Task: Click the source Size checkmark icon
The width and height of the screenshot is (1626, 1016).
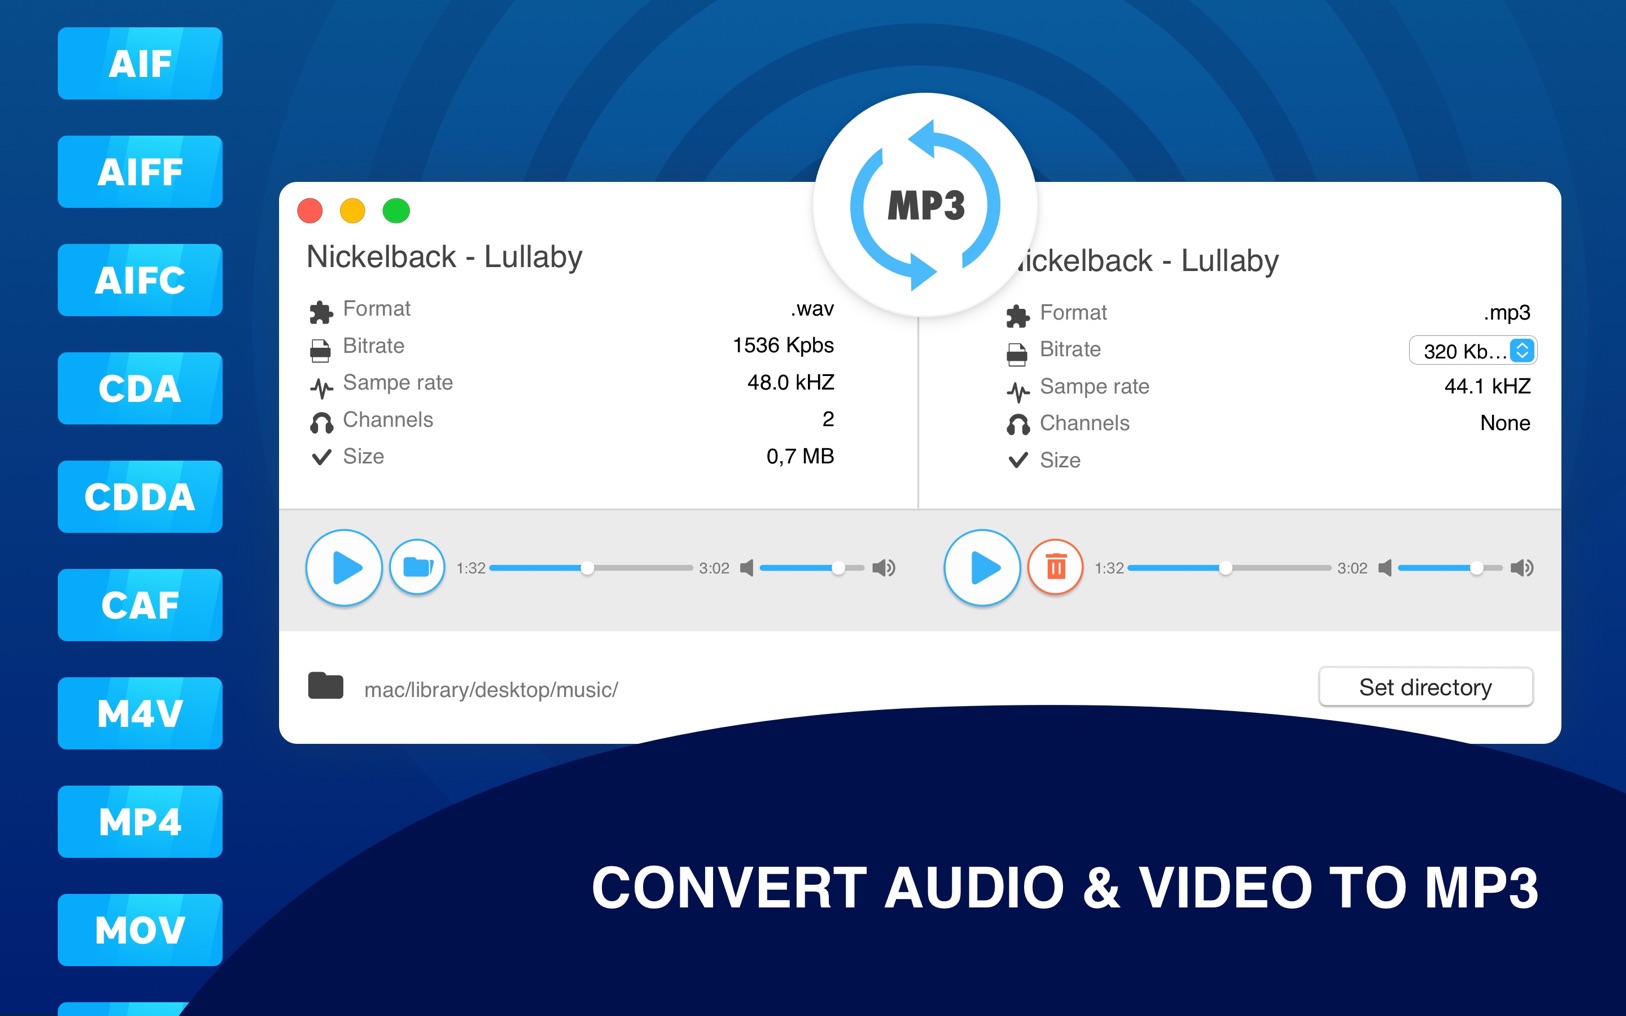Action: (321, 458)
